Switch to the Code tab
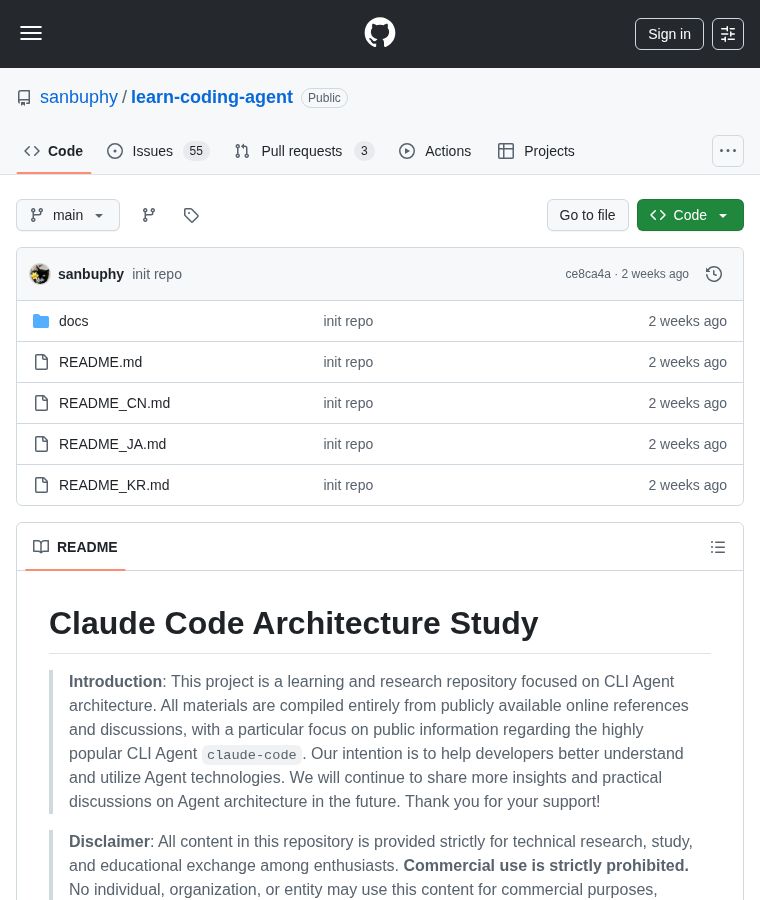Image resolution: width=760 pixels, height=900 pixels. [53, 151]
